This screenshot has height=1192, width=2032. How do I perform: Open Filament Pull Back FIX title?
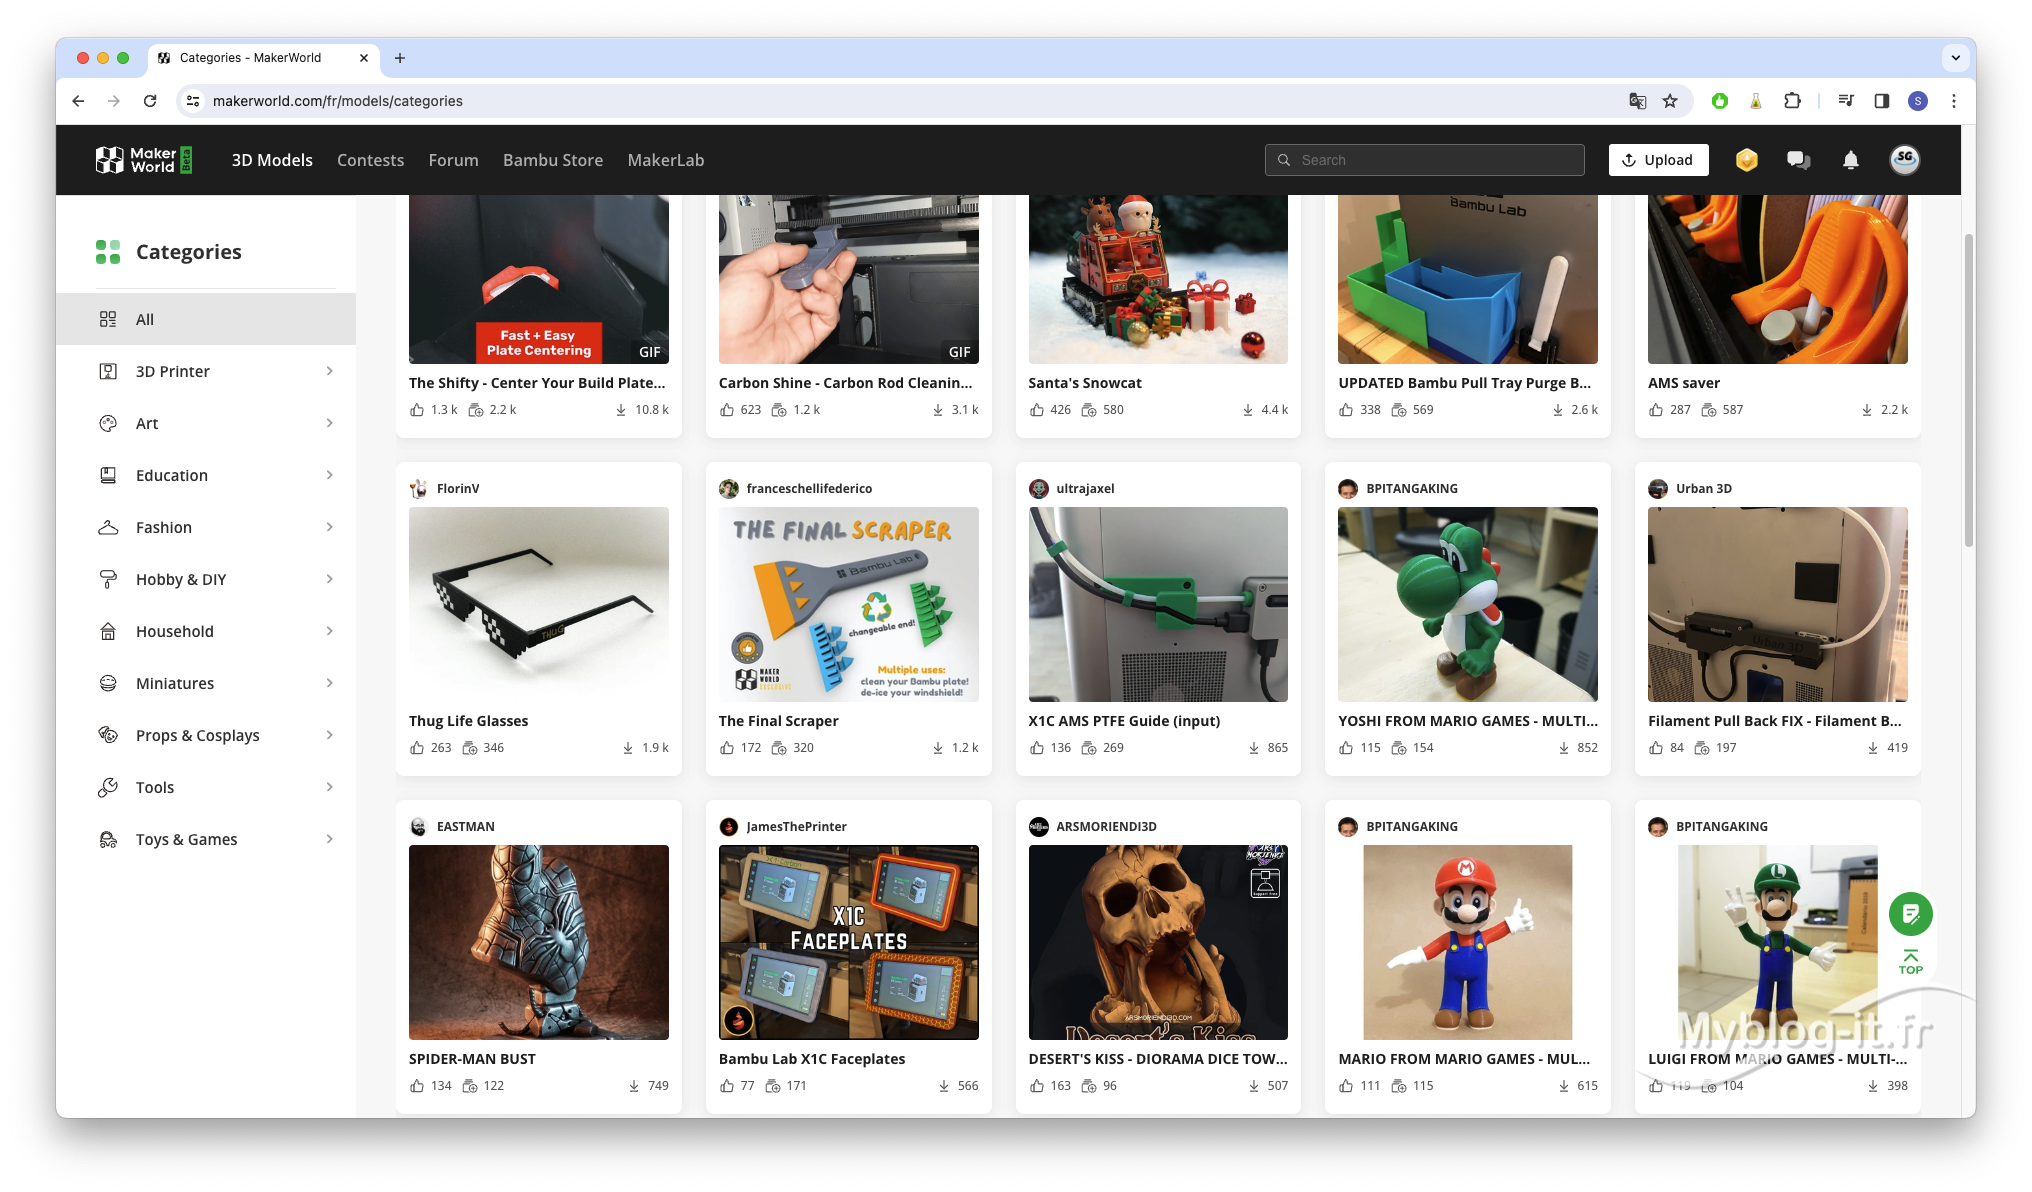(1775, 721)
